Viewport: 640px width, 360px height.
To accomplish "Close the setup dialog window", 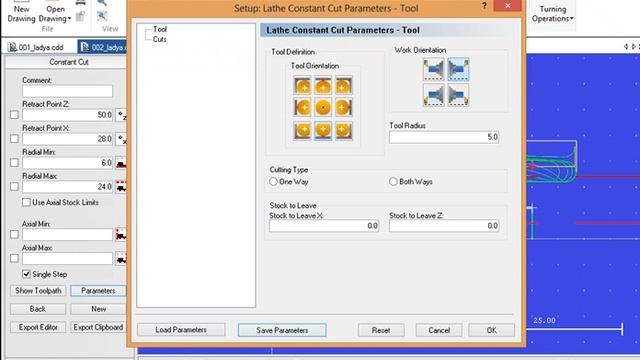I will 507,5.
